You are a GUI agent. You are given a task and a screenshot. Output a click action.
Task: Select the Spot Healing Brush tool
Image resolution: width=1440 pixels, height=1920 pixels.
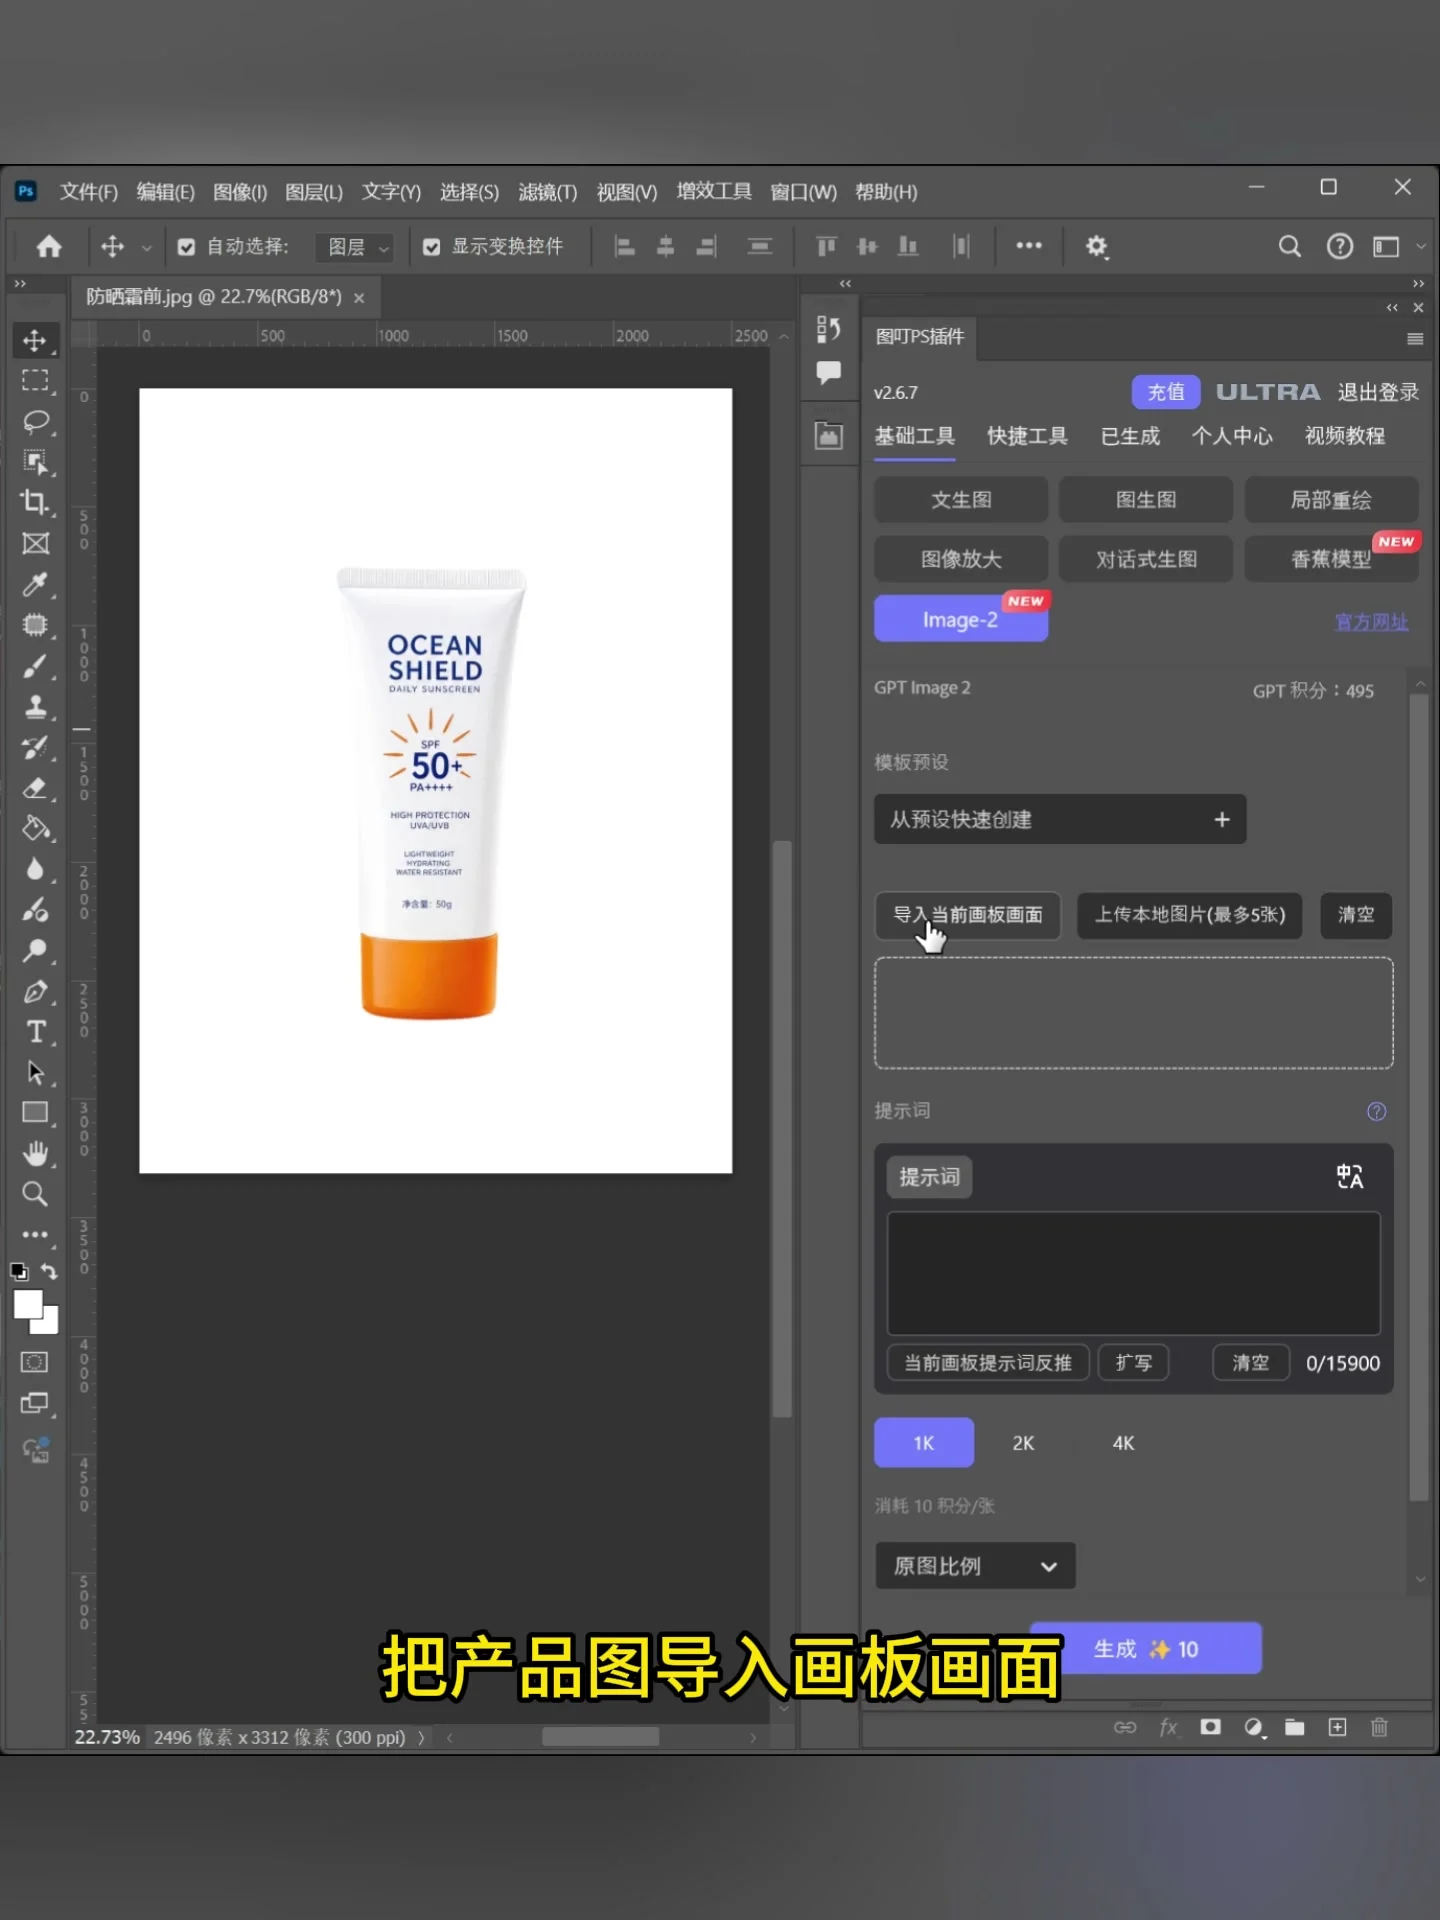[35, 625]
